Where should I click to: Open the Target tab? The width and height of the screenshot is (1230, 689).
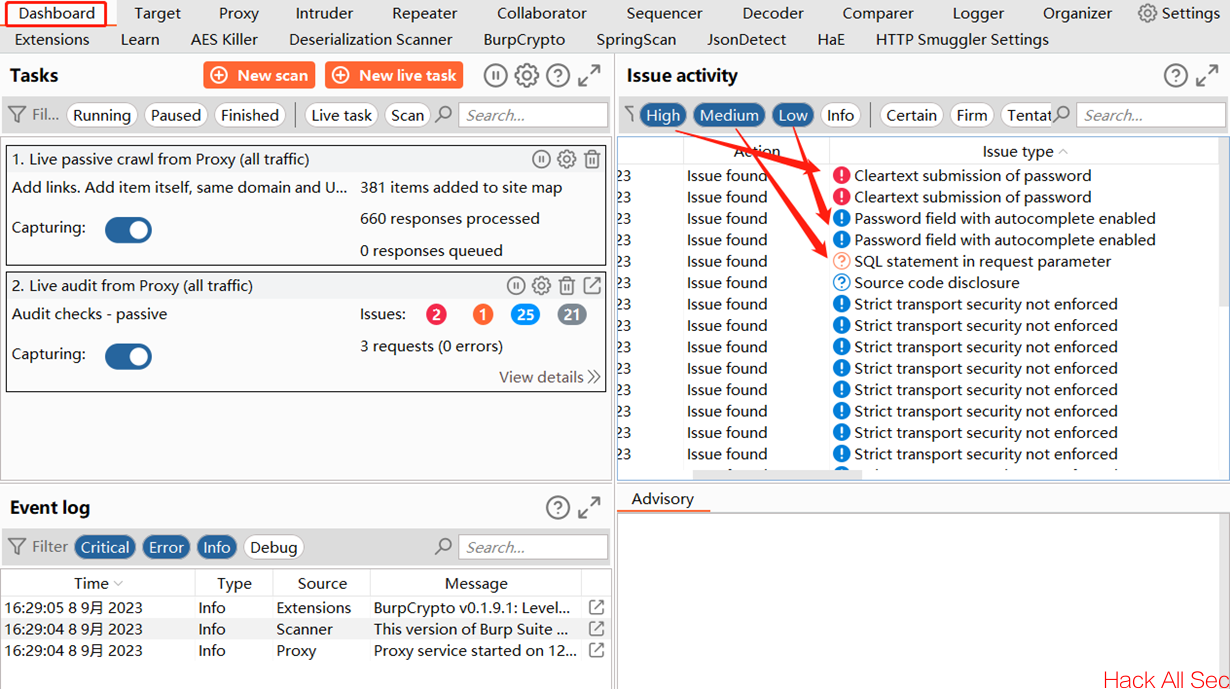point(157,13)
